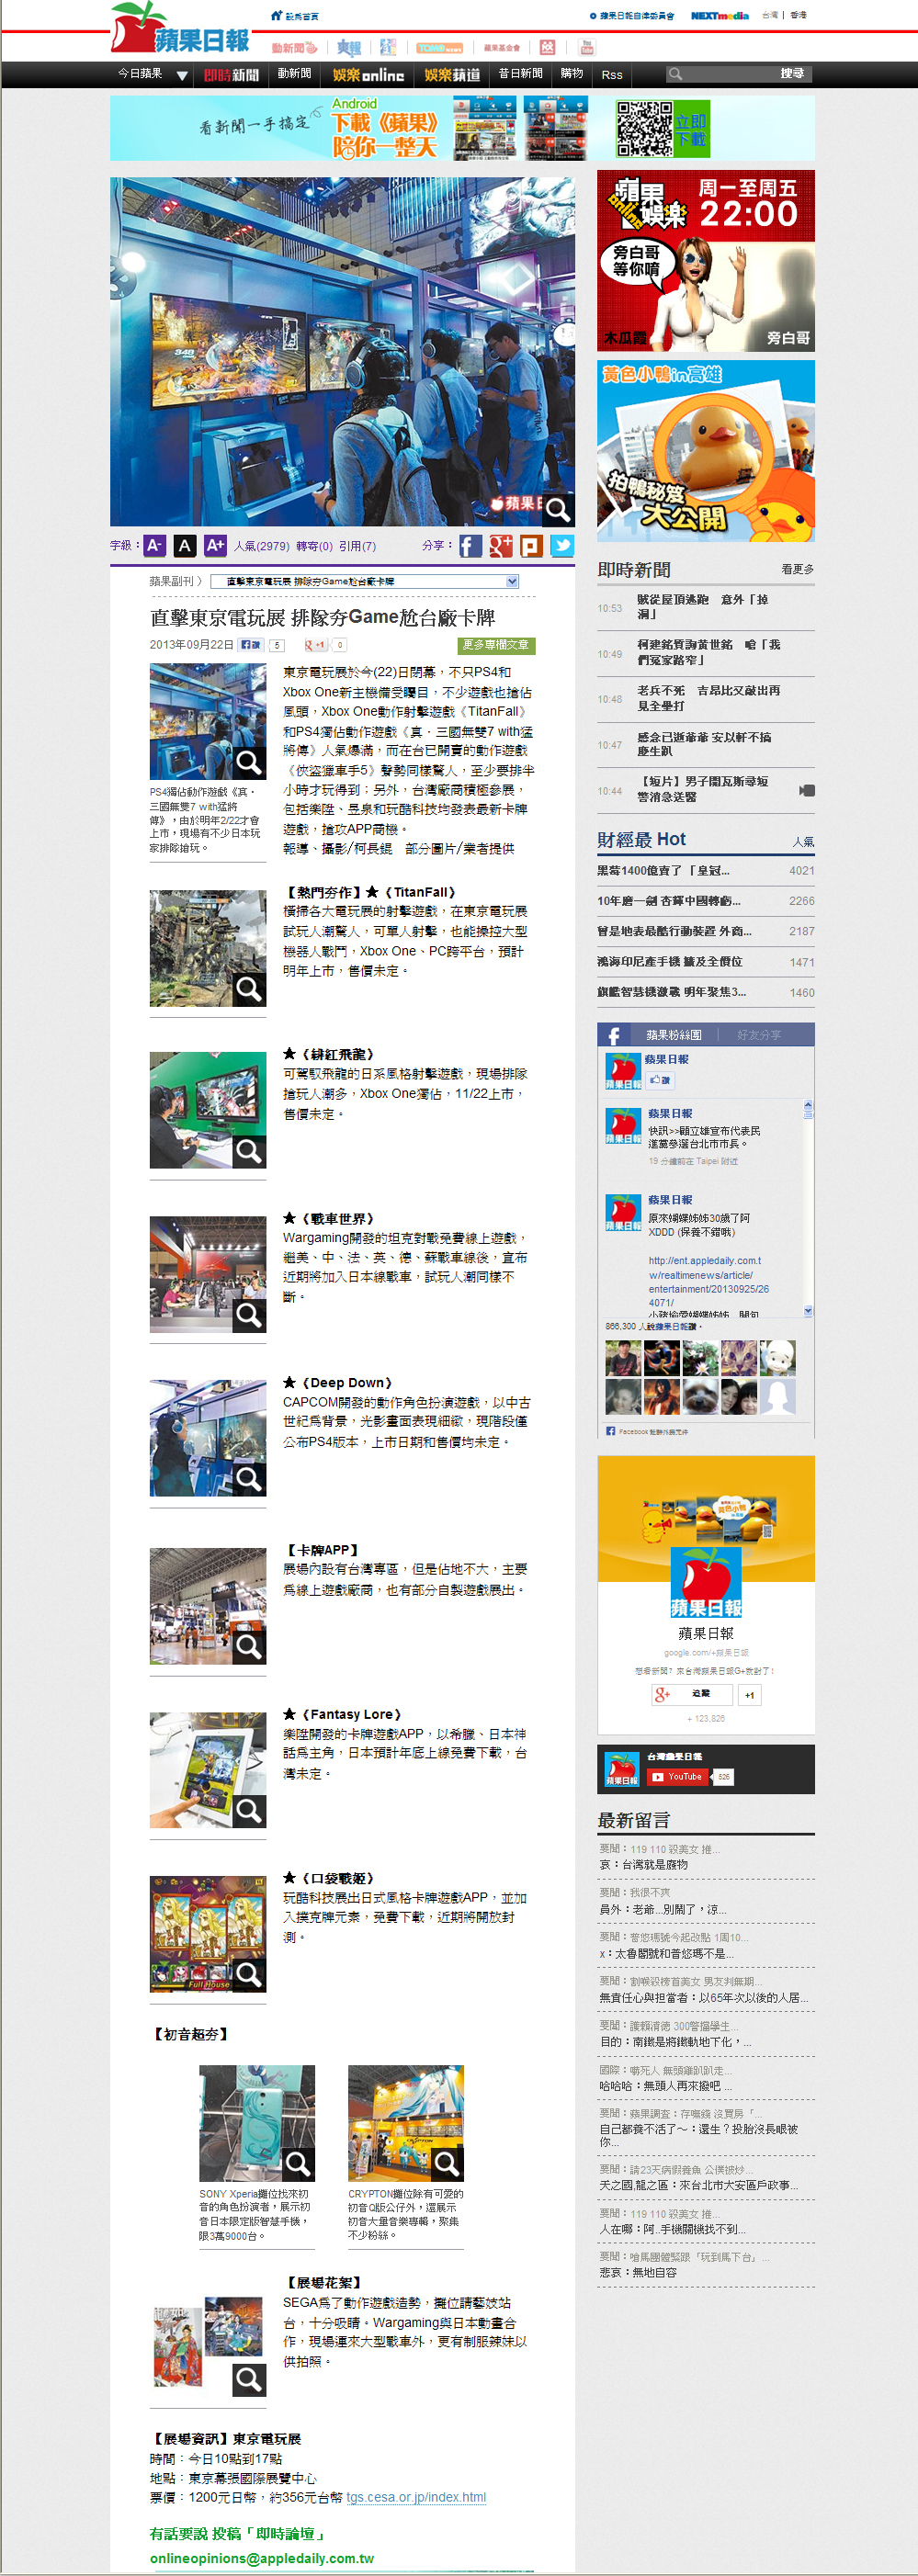Switch to the 好友分享 tab in Facebook widget
This screenshot has width=918, height=2576.
click(759, 1035)
